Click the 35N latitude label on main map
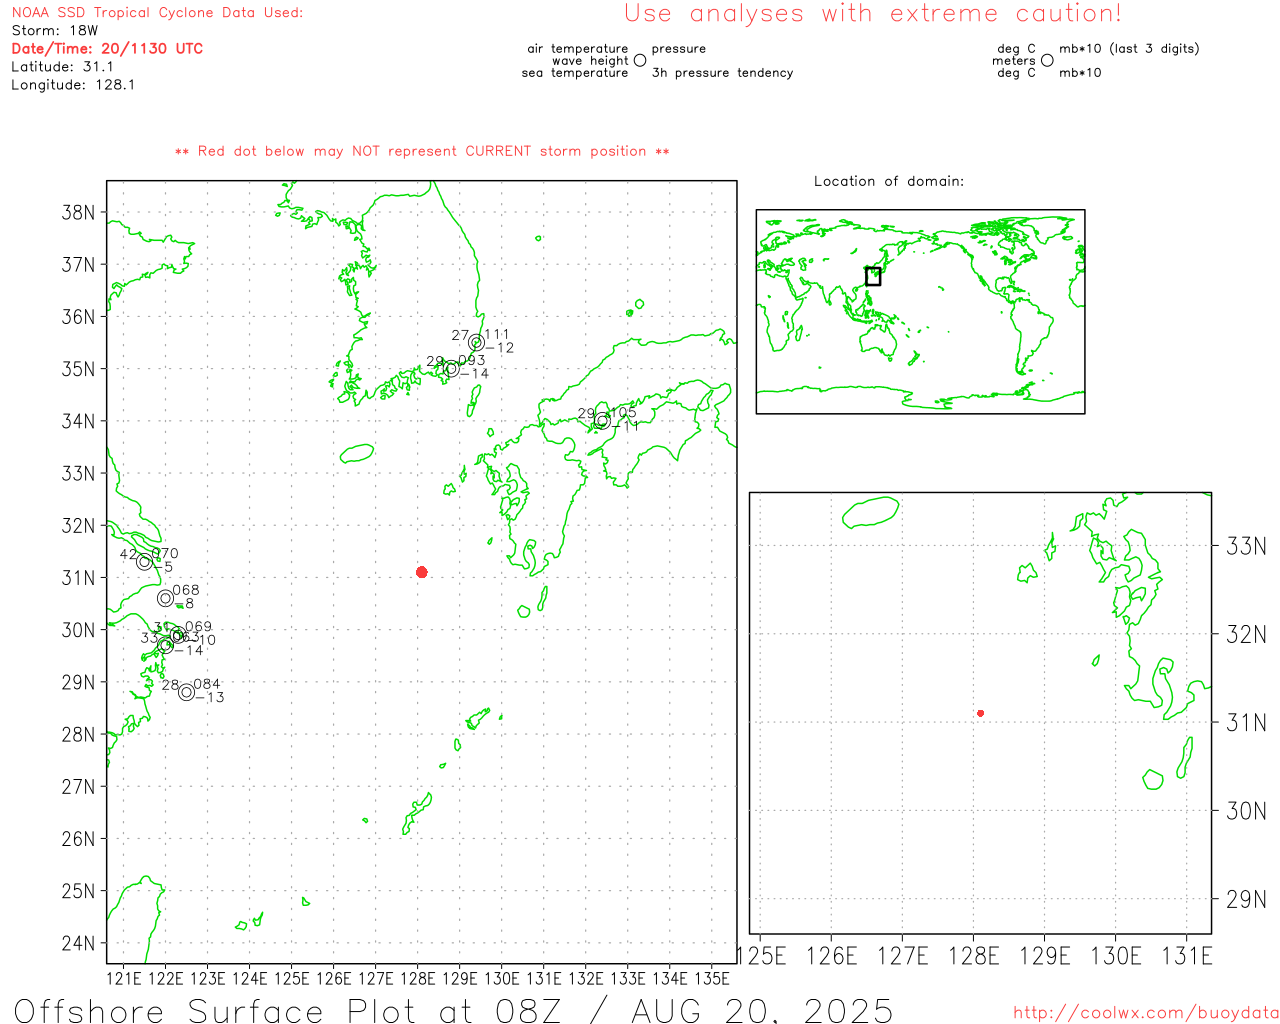1280x1024 pixels. pyautogui.click(x=78, y=369)
